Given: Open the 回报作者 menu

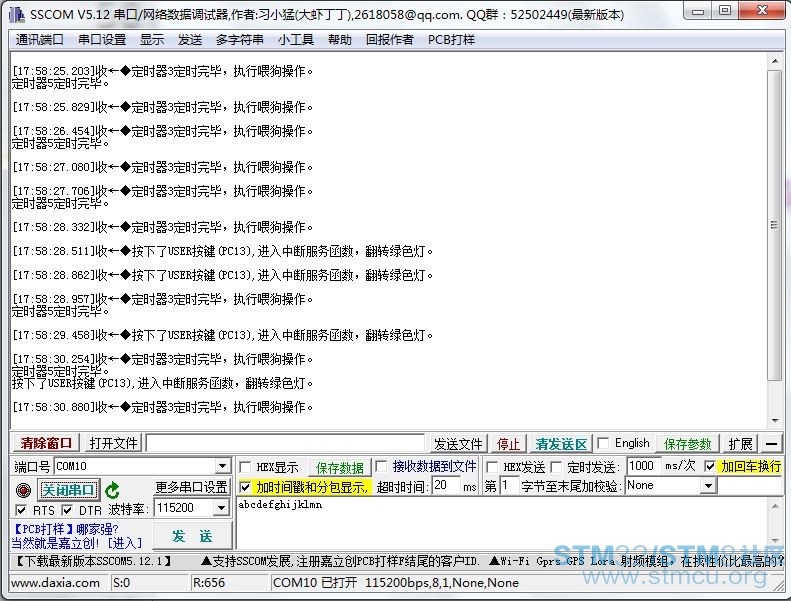Looking at the screenshot, I should click(389, 39).
